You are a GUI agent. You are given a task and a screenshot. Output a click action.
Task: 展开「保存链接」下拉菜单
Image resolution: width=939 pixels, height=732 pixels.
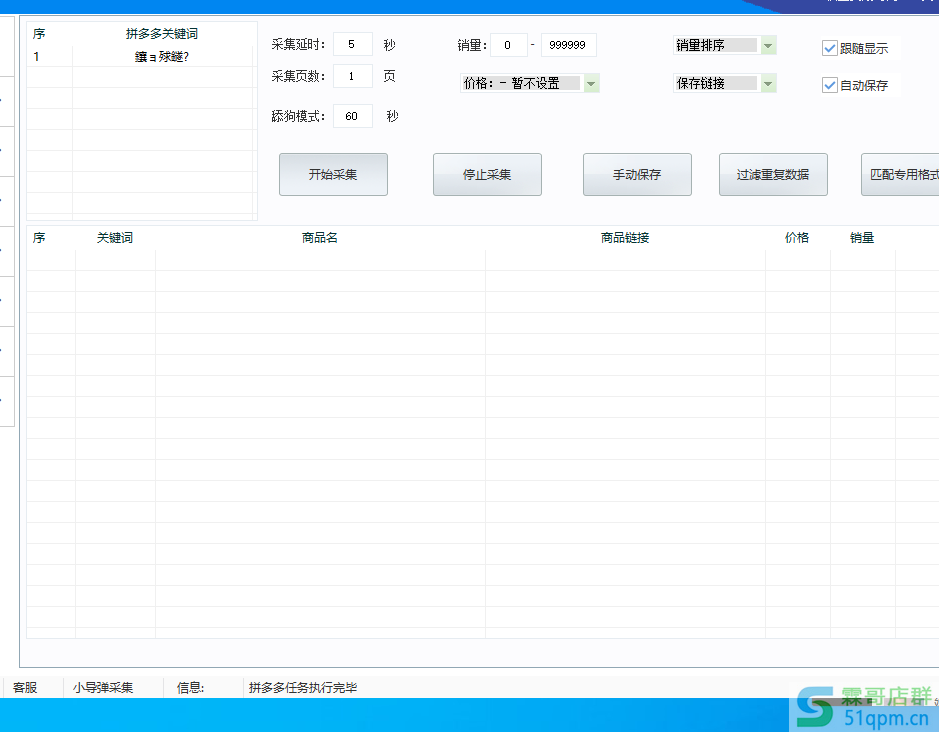767,83
